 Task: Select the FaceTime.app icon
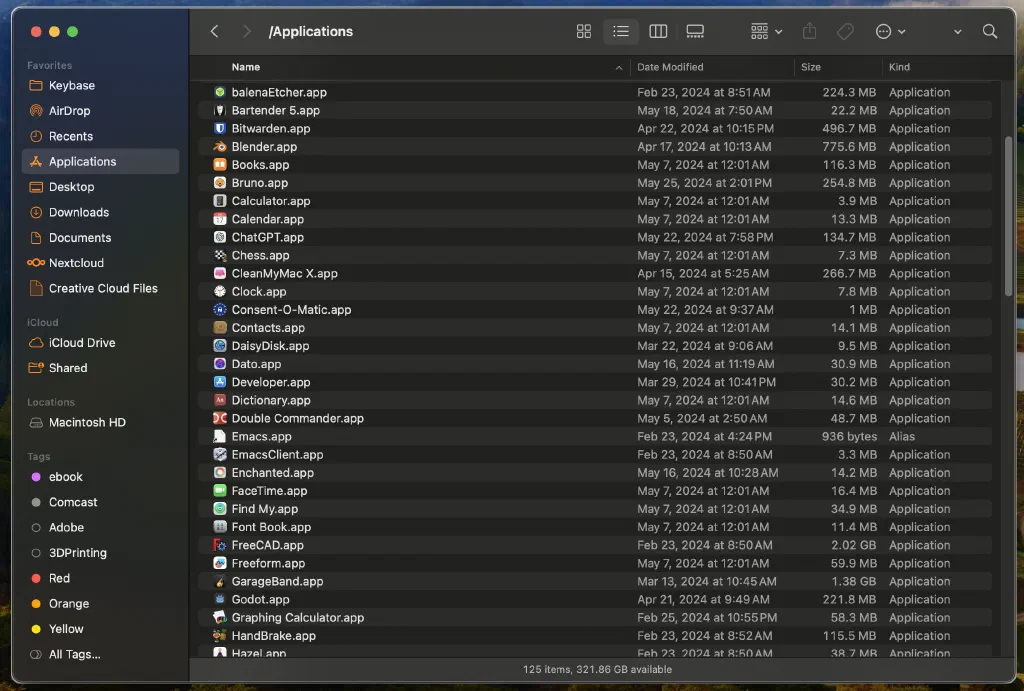click(220, 490)
